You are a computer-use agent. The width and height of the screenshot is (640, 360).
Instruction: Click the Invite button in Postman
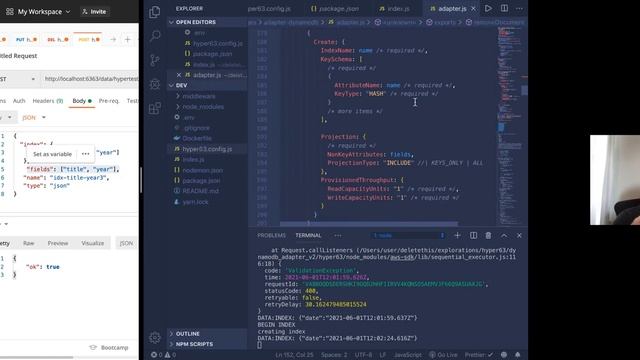point(94,12)
